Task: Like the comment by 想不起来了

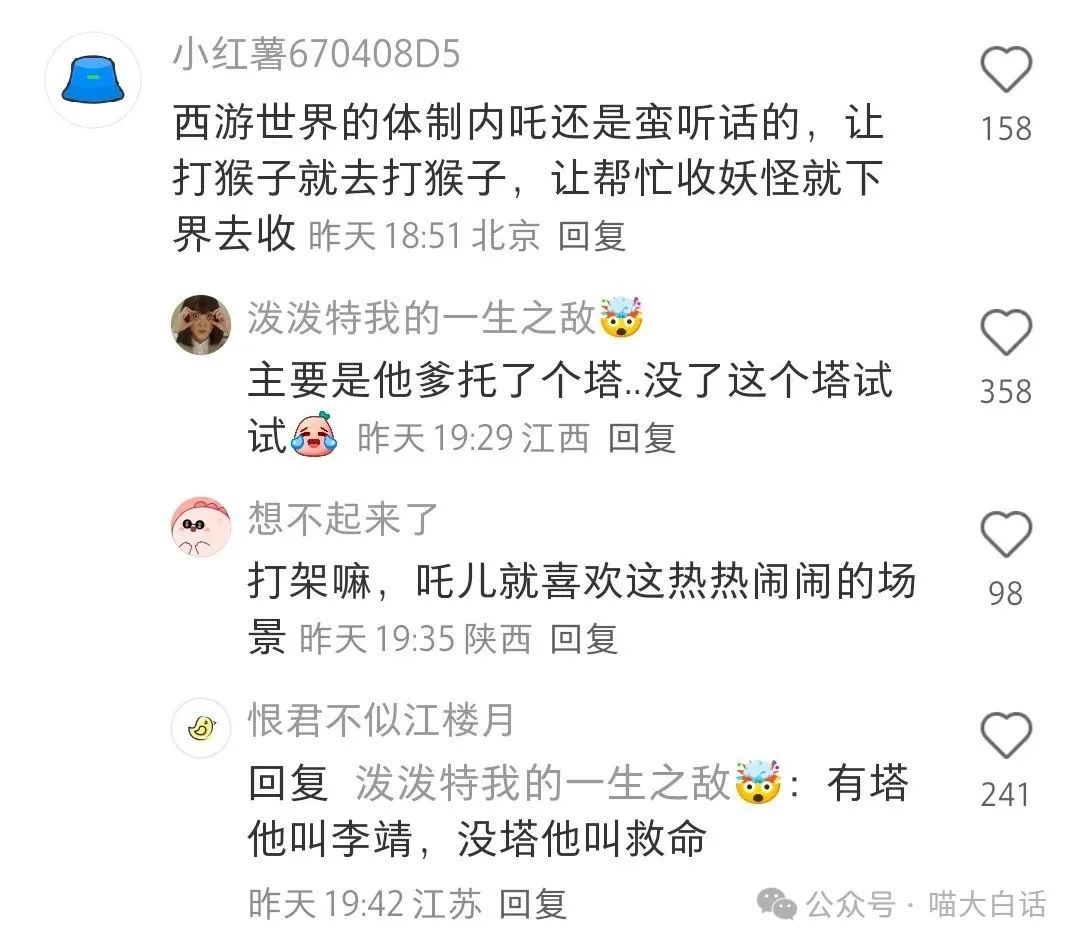Action: point(1006,534)
